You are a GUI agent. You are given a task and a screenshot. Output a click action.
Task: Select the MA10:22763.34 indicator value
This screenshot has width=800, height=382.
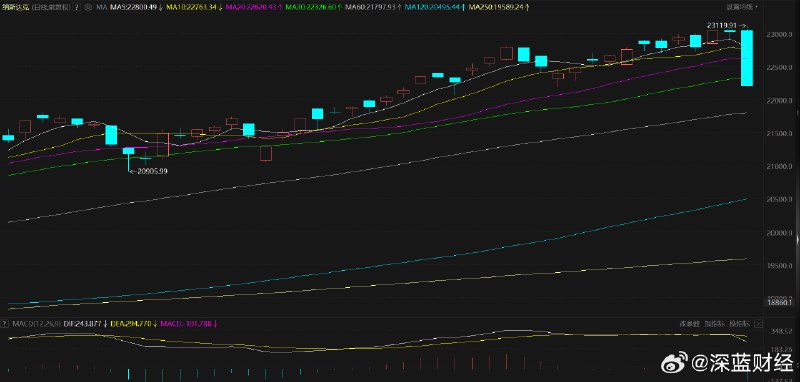click(190, 8)
